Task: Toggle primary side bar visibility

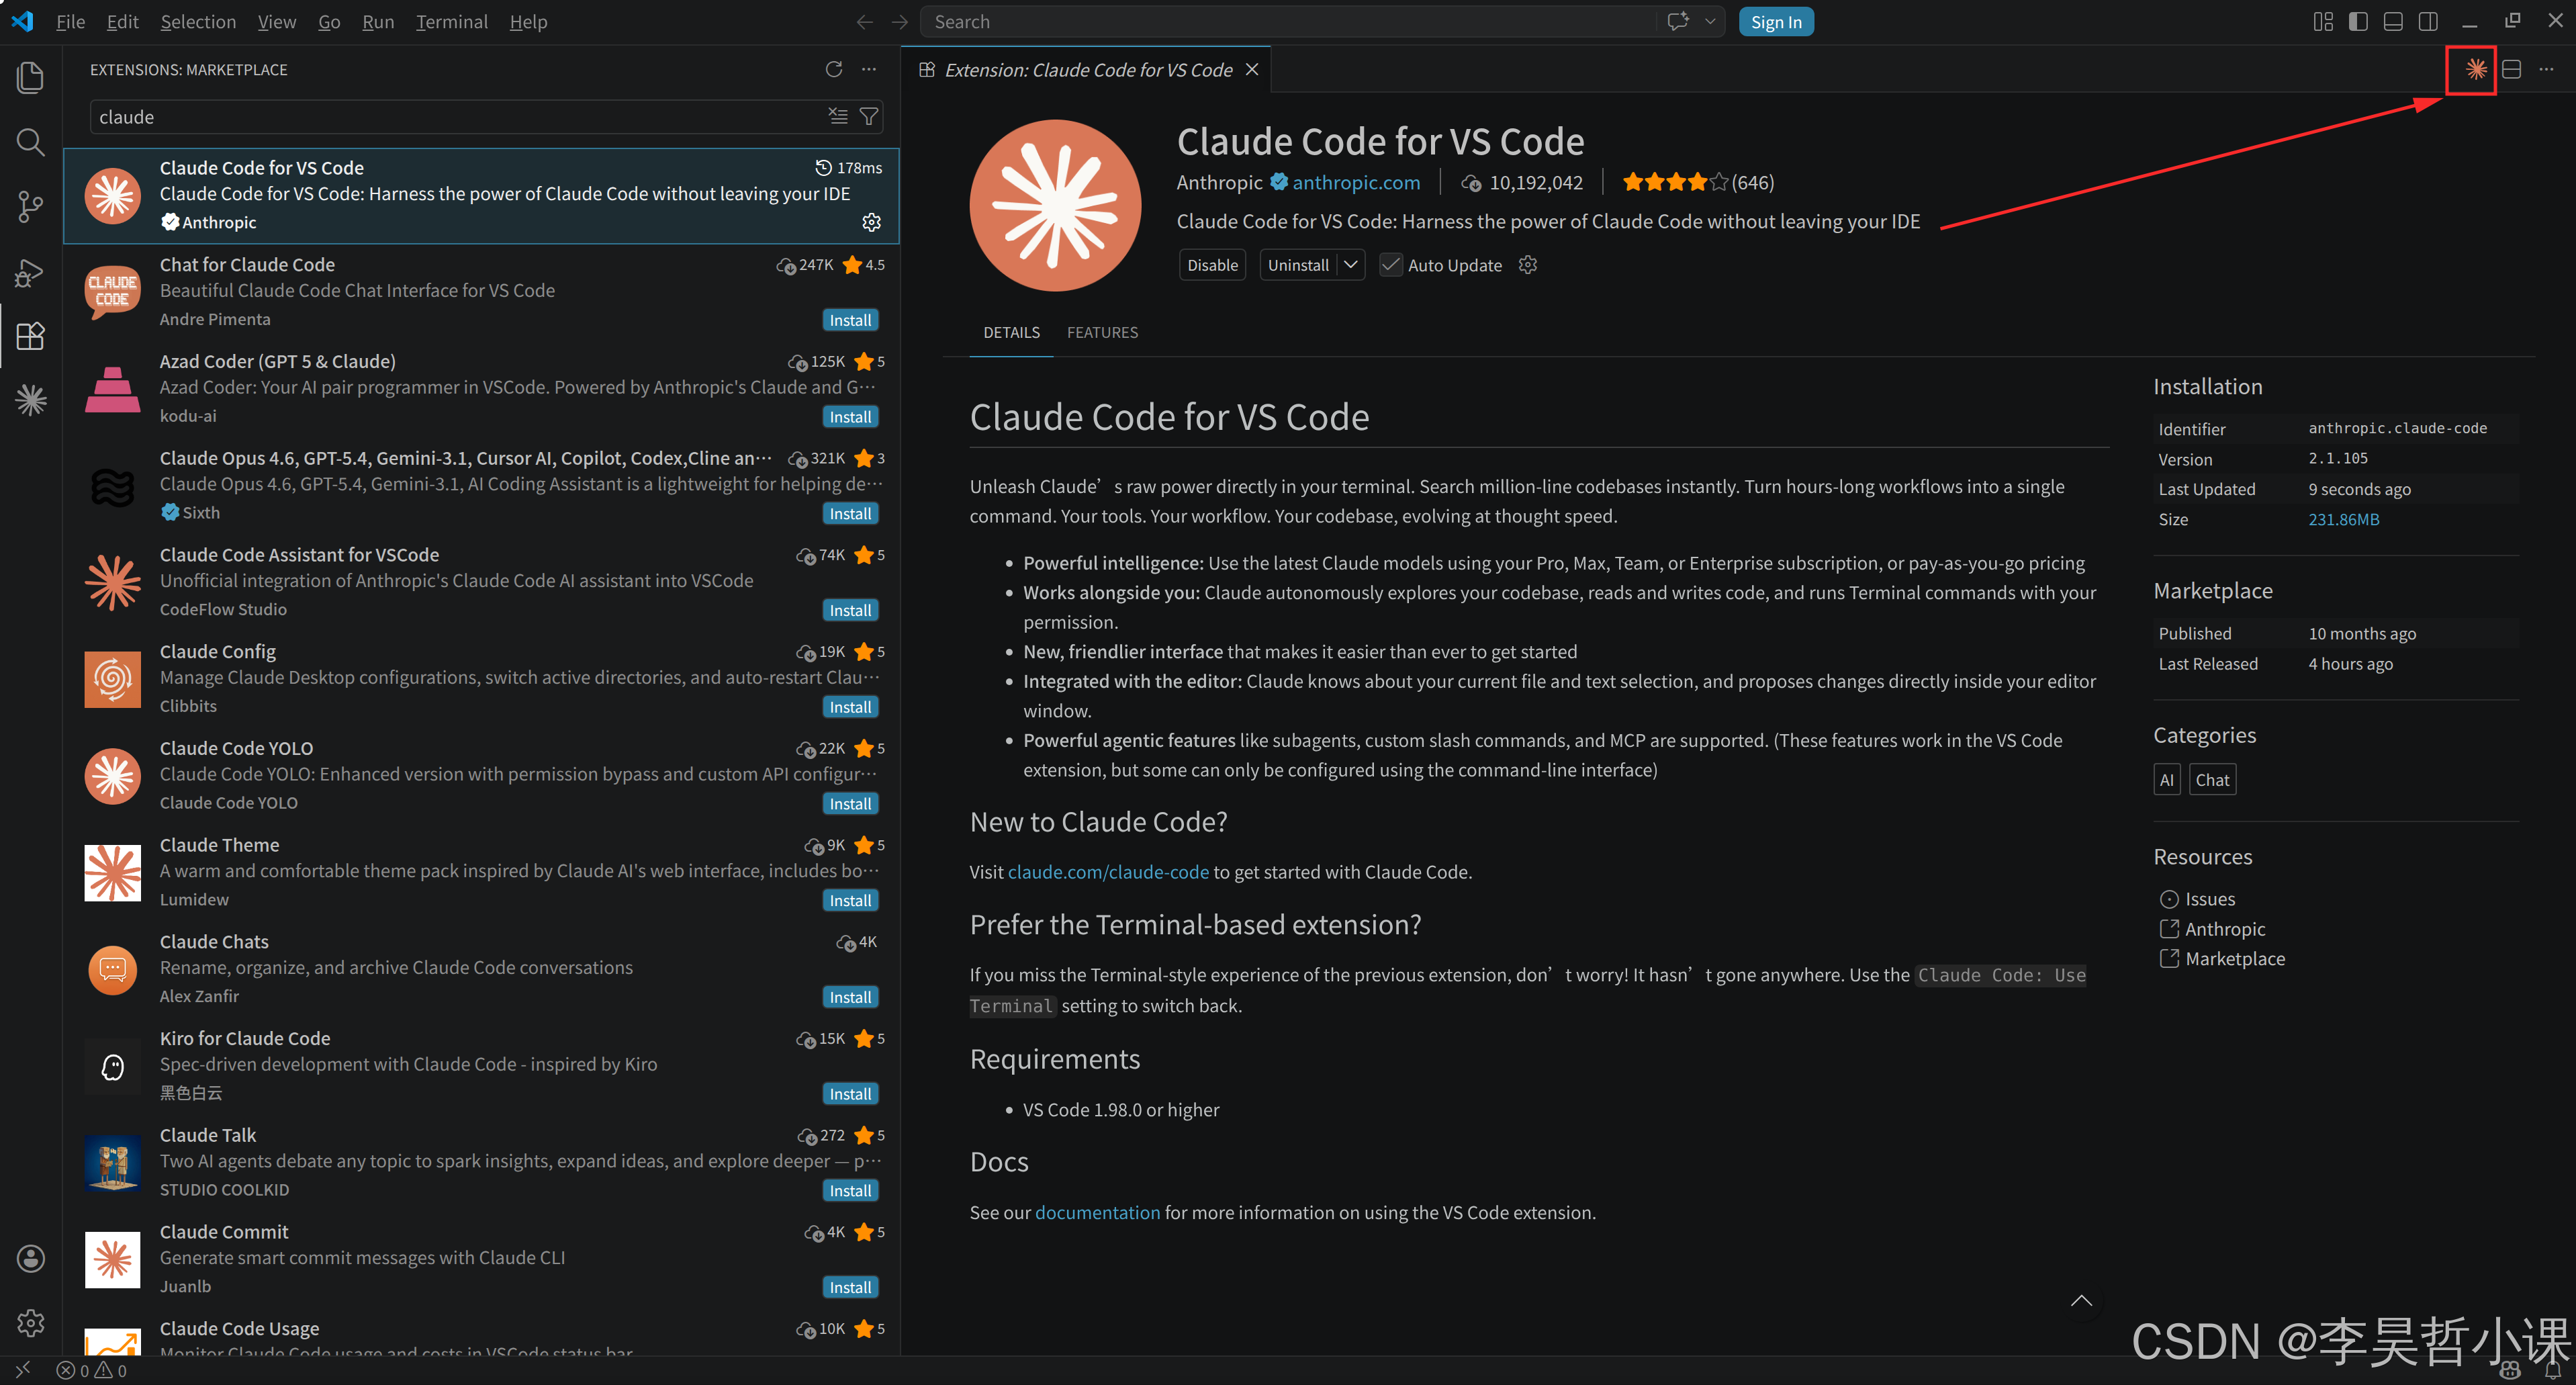Action: pos(2358,21)
